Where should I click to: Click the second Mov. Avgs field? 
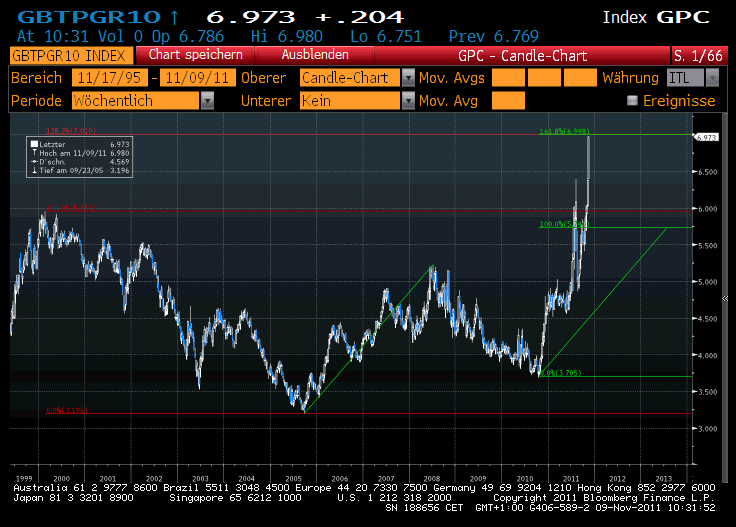pyautogui.click(x=544, y=78)
